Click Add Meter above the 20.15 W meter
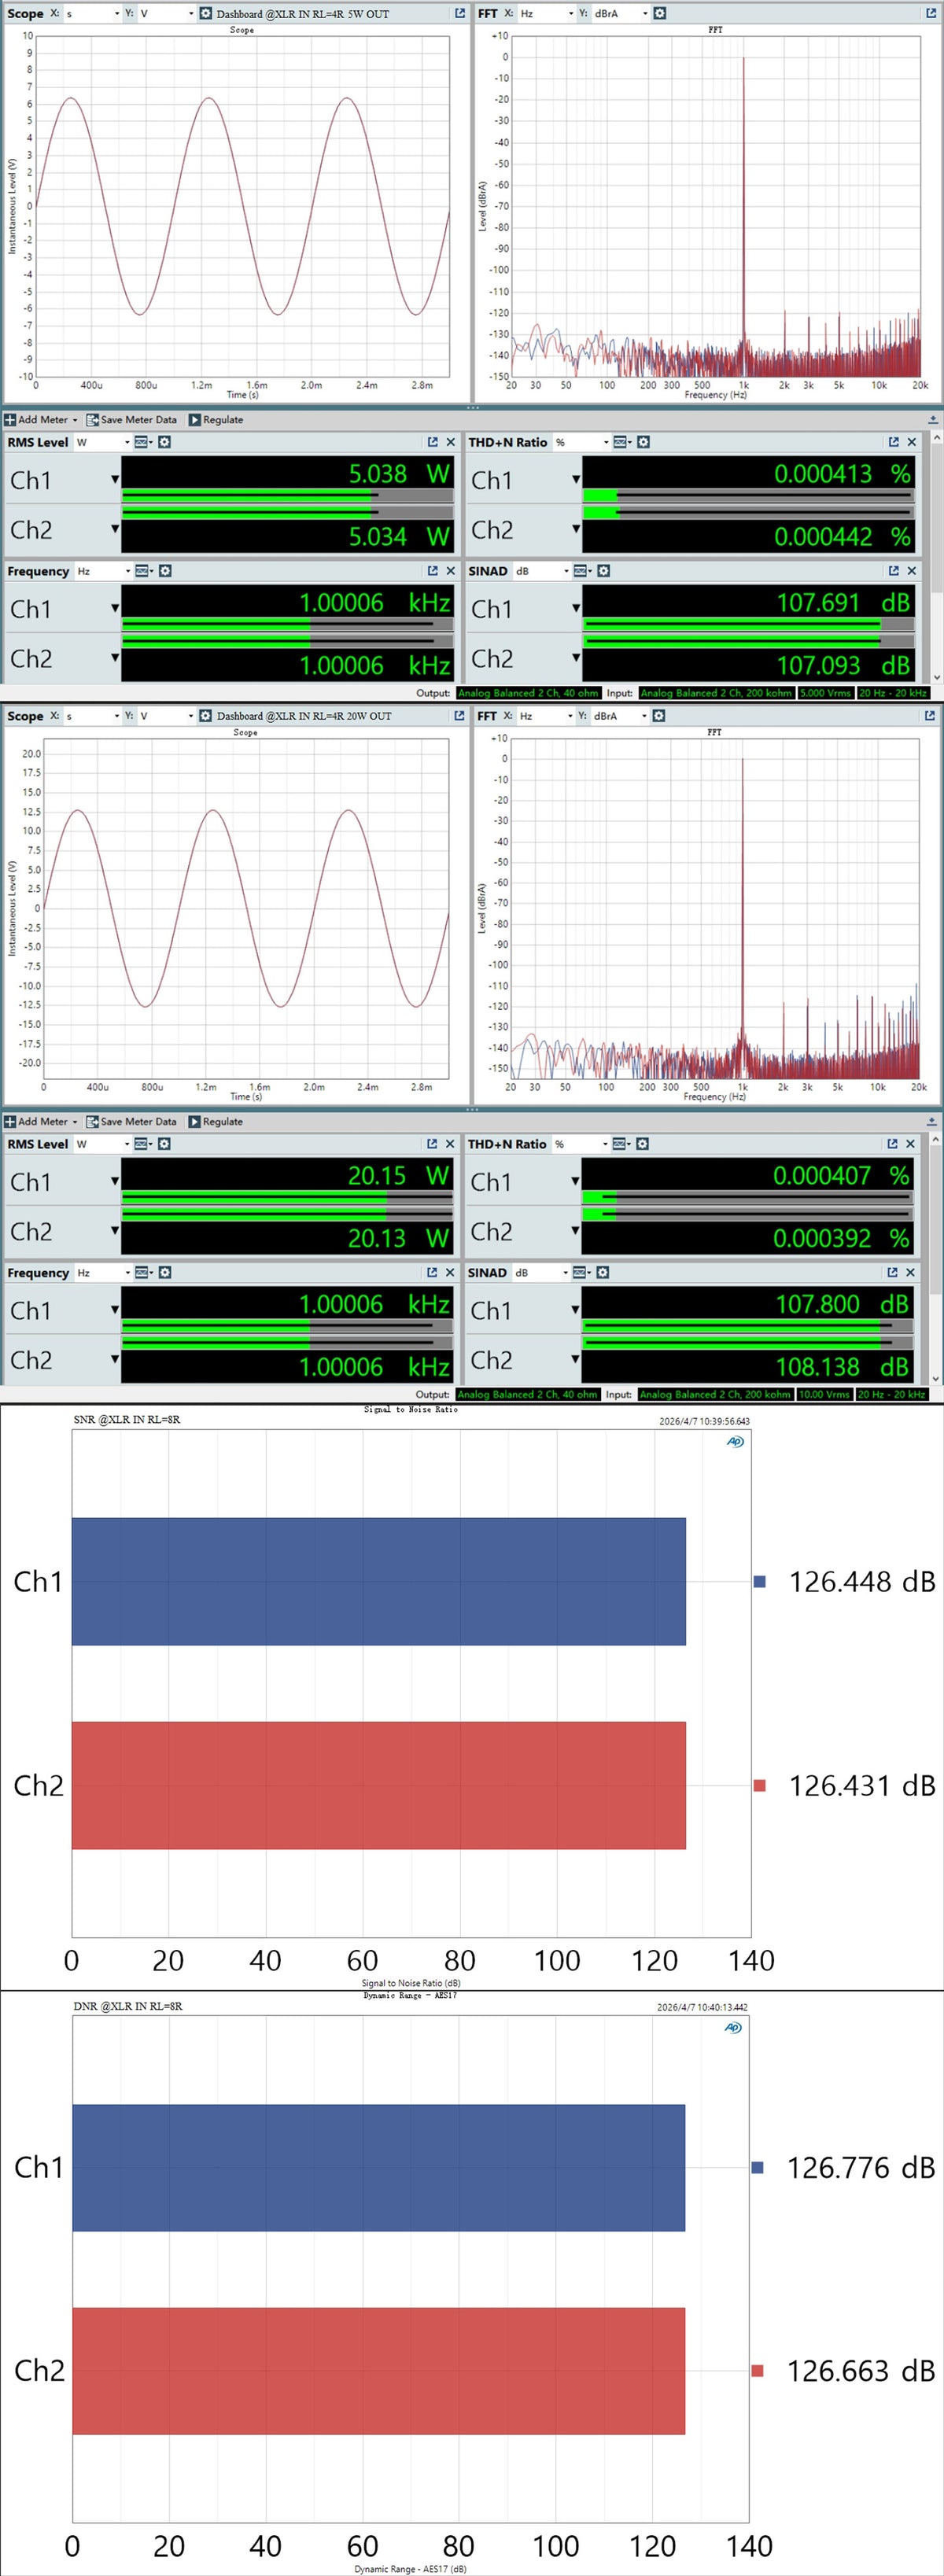 tap(41, 1122)
